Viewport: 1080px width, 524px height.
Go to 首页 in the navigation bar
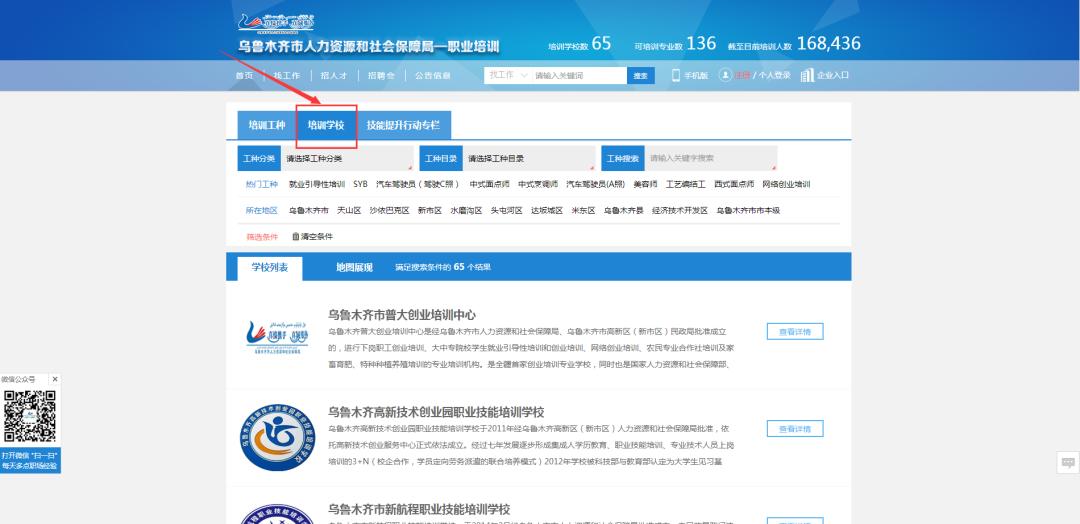pyautogui.click(x=245, y=76)
